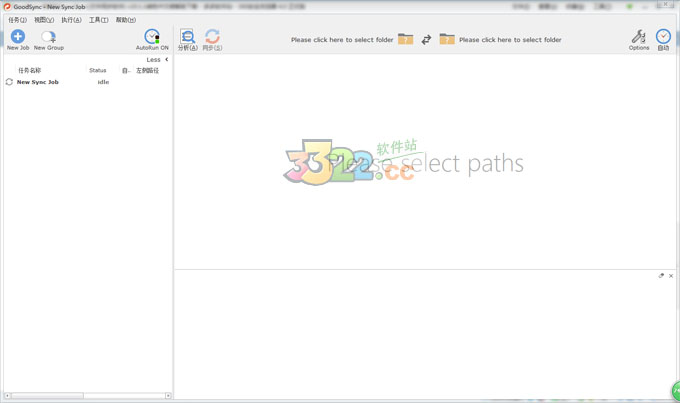Sort by Status column header
680x403 pixels.
point(98,70)
